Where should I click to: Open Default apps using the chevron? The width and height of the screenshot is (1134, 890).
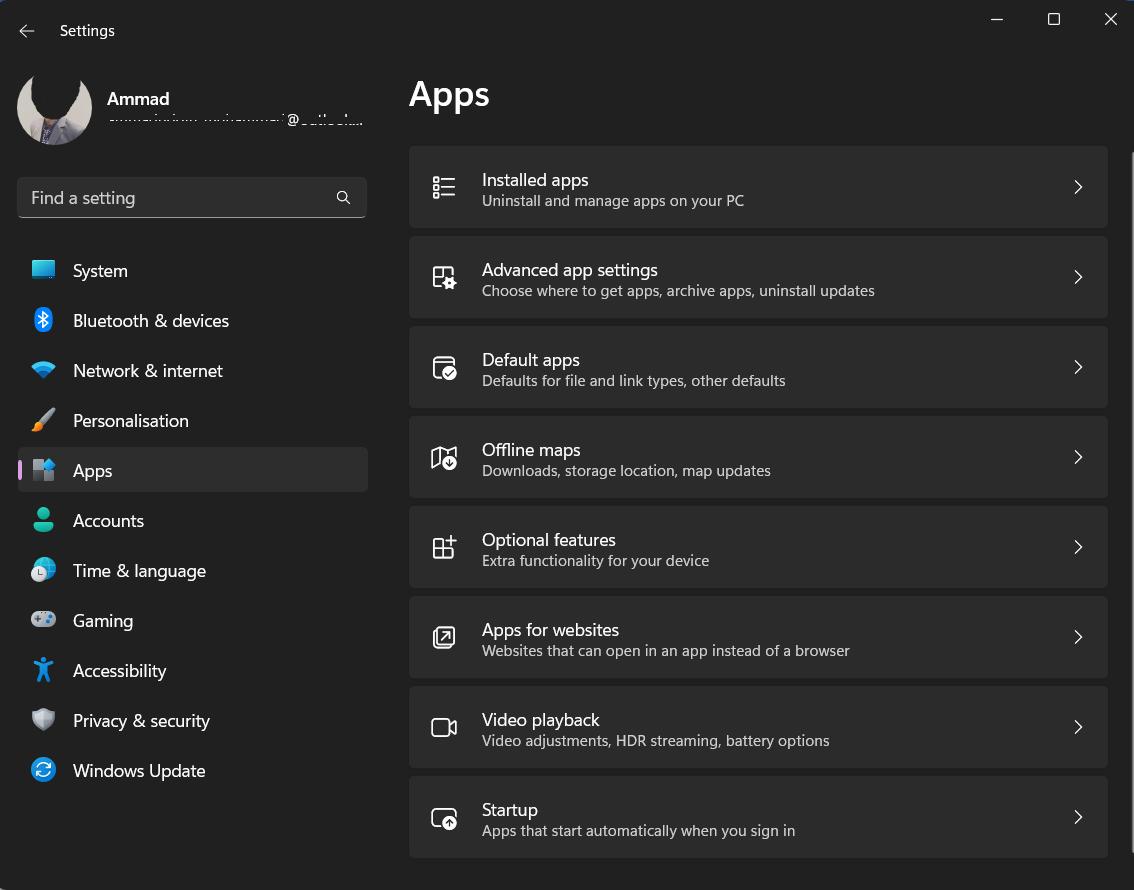click(1078, 367)
